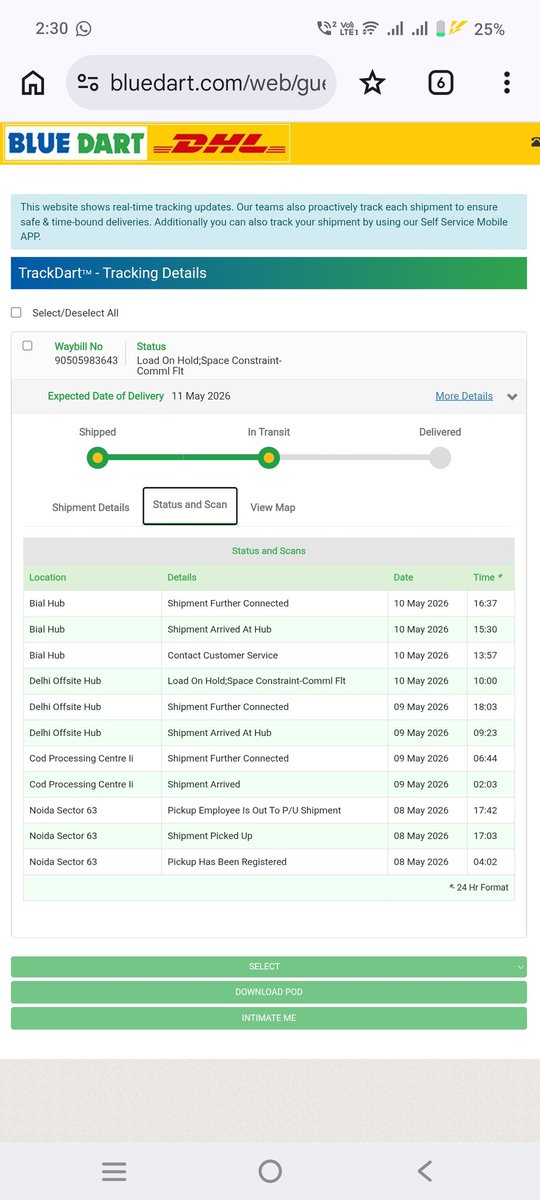Check the box beside Waybill No 90505983643
The width and height of the screenshot is (540, 1200).
click(x=28, y=346)
